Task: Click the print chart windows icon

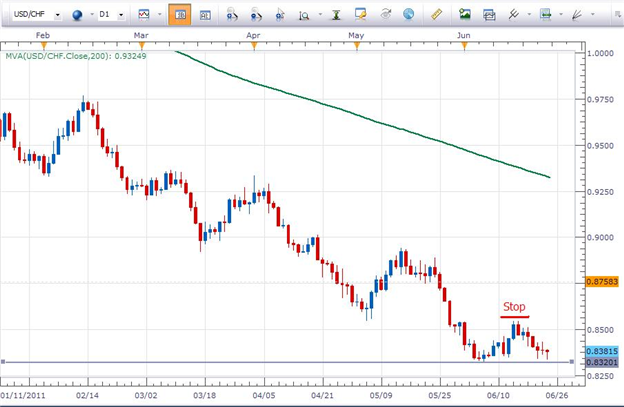Action: coord(489,15)
